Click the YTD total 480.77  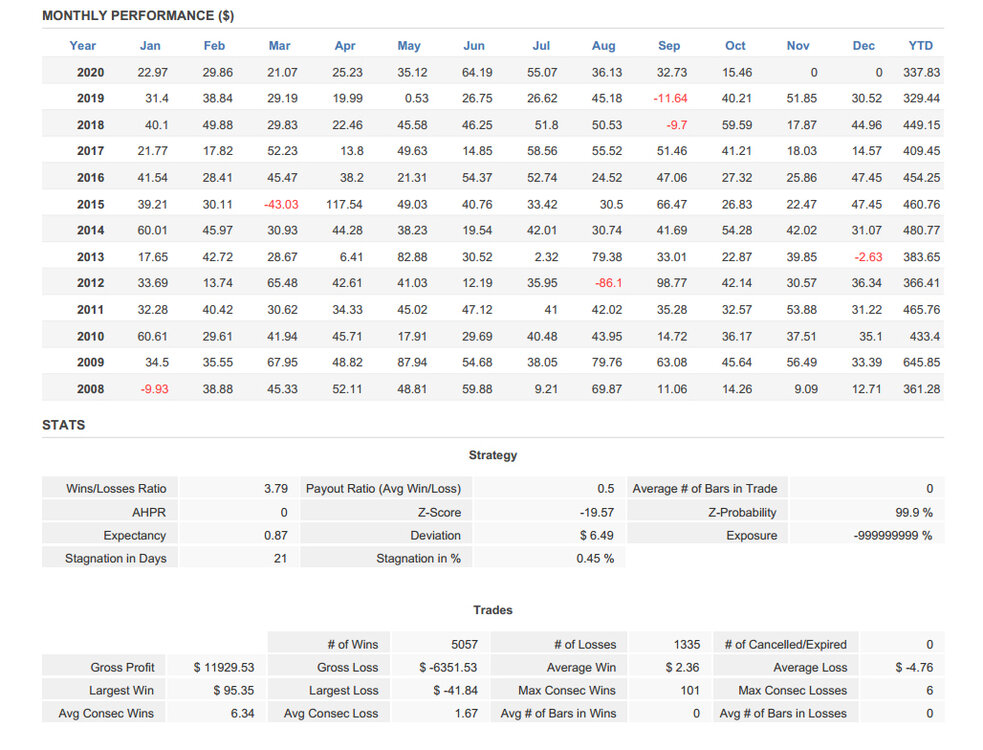(x=922, y=231)
